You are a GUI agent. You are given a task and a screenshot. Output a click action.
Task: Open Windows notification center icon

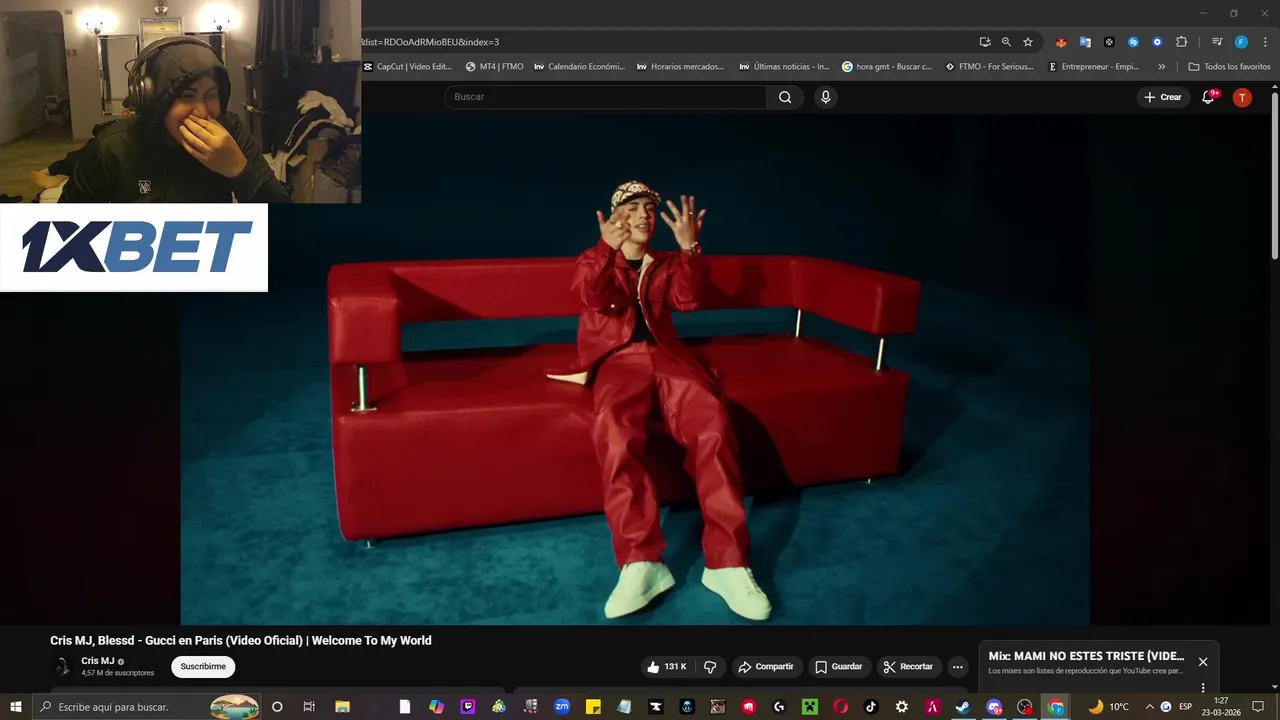click(x=1258, y=707)
